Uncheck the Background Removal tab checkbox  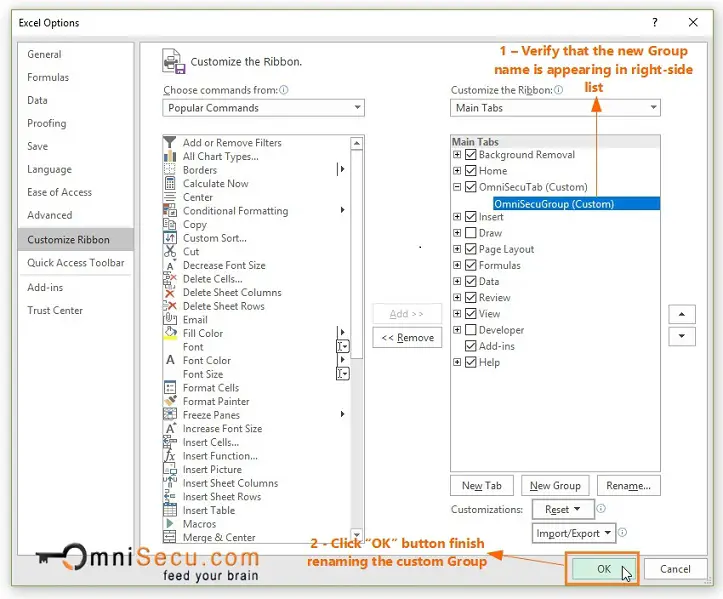(x=470, y=154)
